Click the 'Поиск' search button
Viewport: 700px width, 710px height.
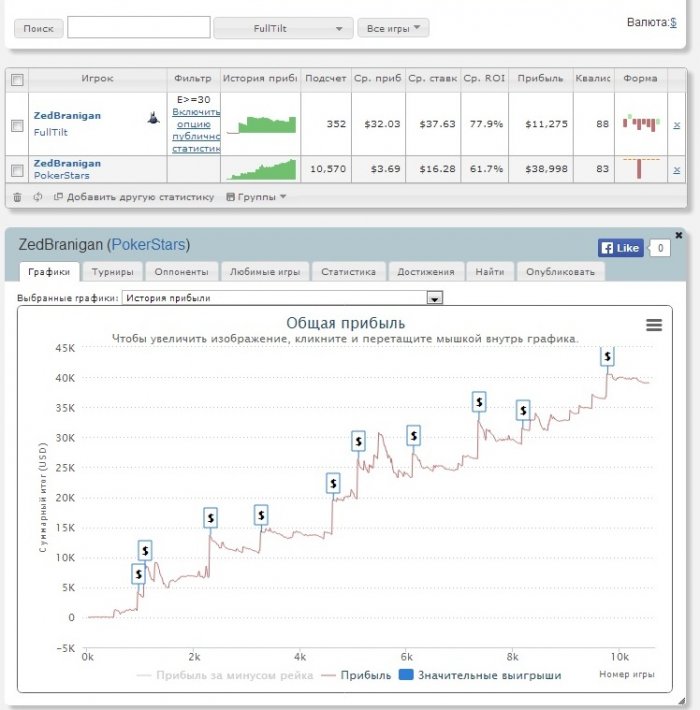[38, 28]
